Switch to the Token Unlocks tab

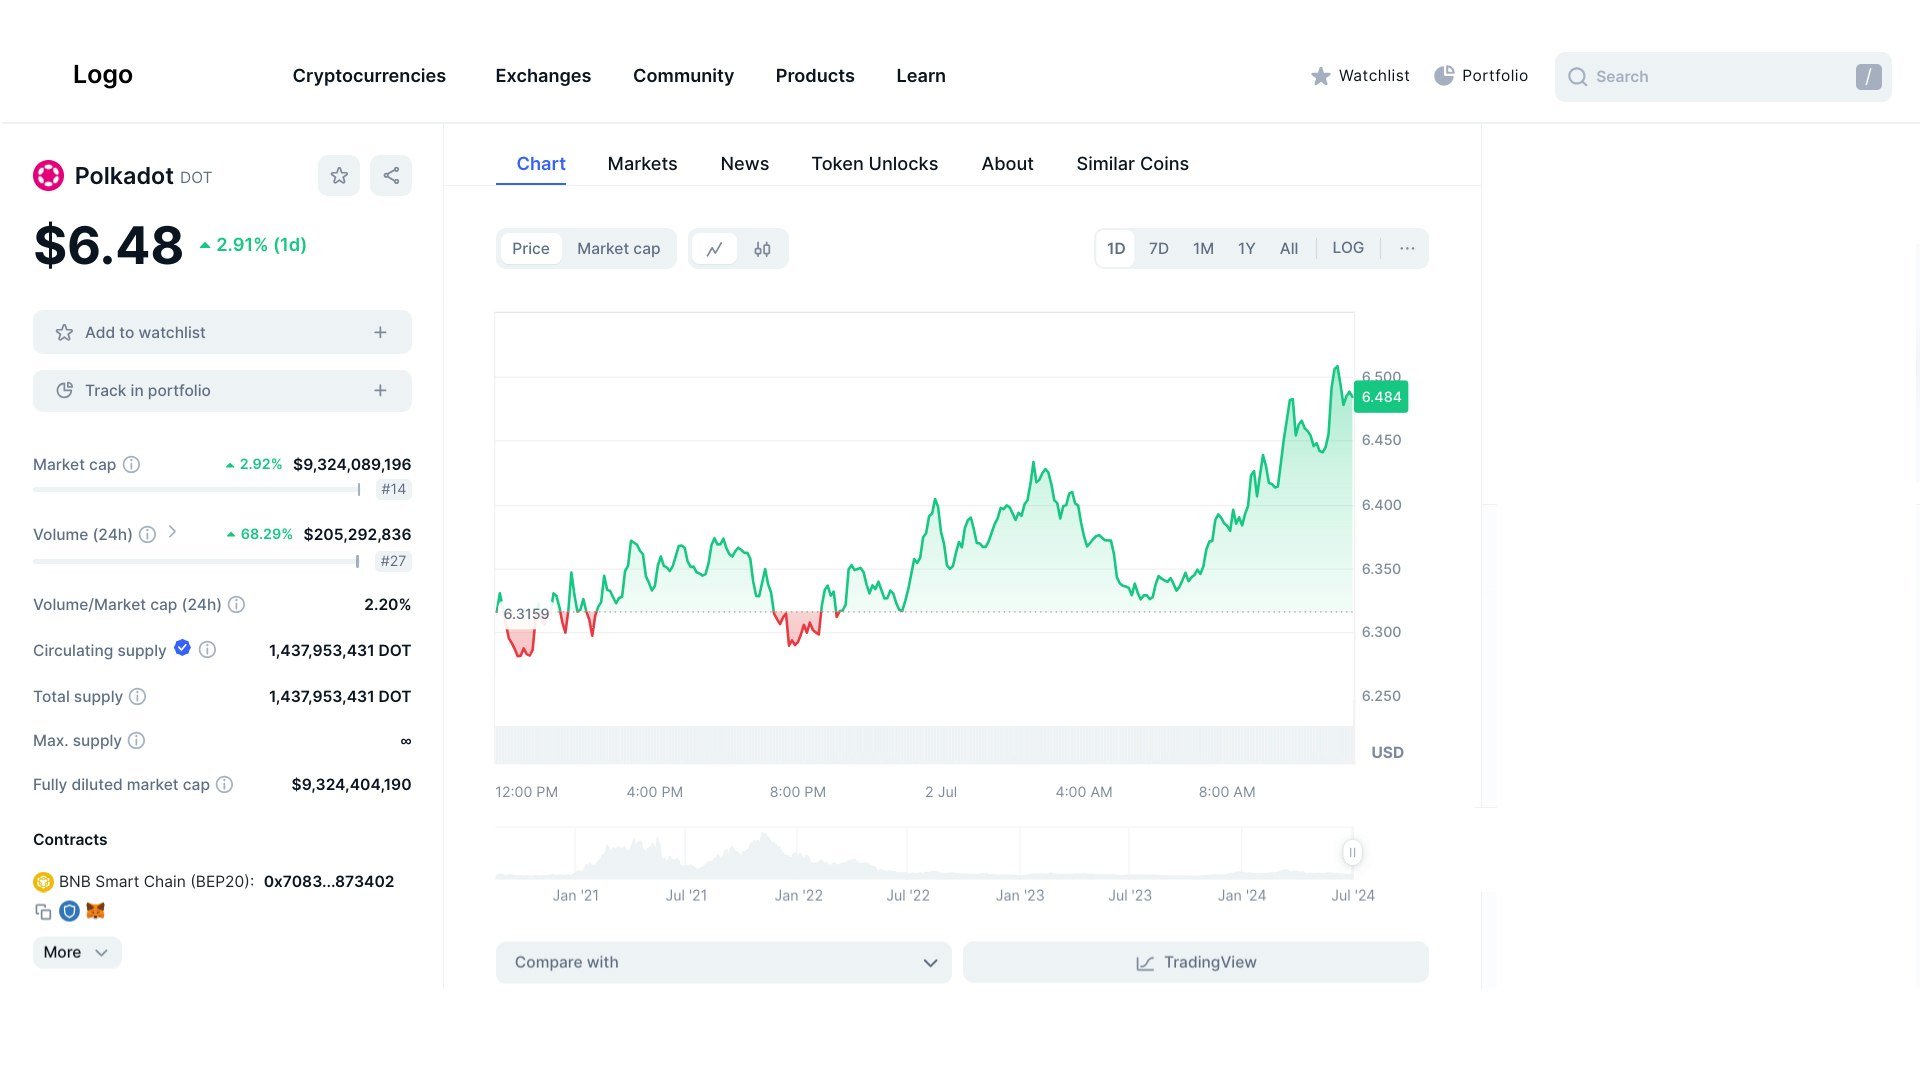874,163
